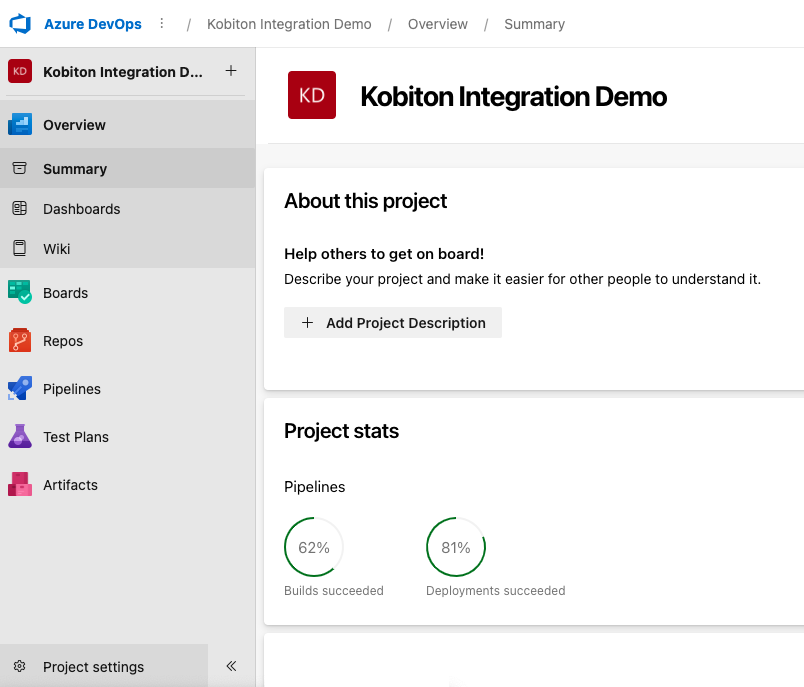Click the plus icon in Add Project Description
Viewport: 804px width, 687px height.
pyautogui.click(x=307, y=322)
